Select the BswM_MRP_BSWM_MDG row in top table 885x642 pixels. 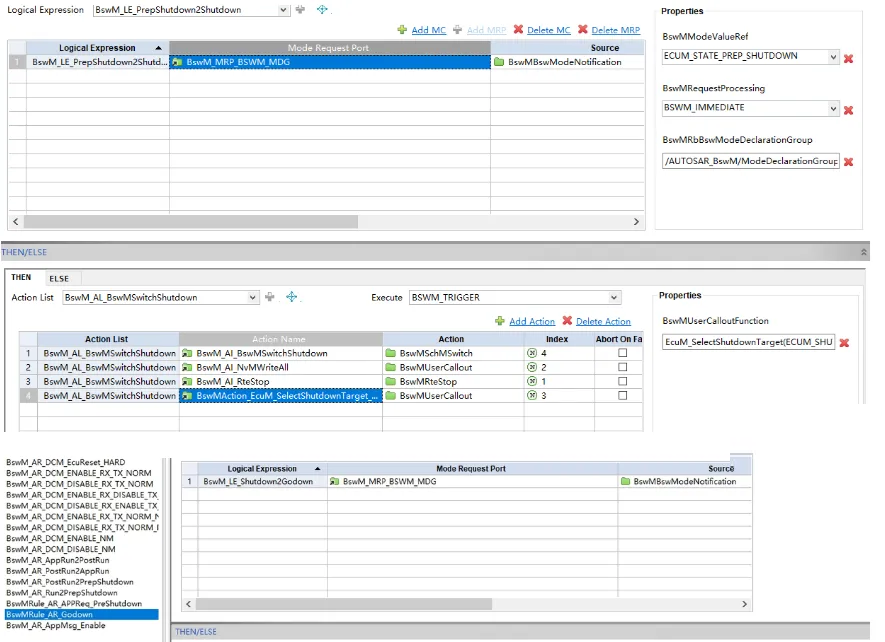(x=330, y=62)
